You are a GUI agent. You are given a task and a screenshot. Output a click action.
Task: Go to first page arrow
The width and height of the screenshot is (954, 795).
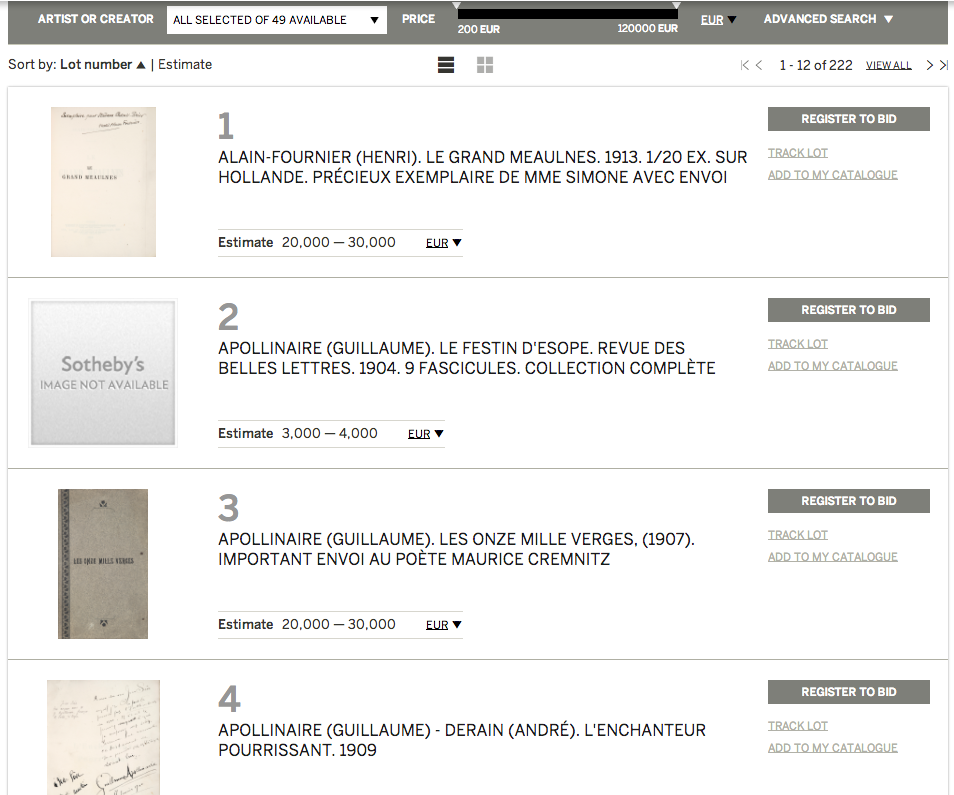[744, 65]
